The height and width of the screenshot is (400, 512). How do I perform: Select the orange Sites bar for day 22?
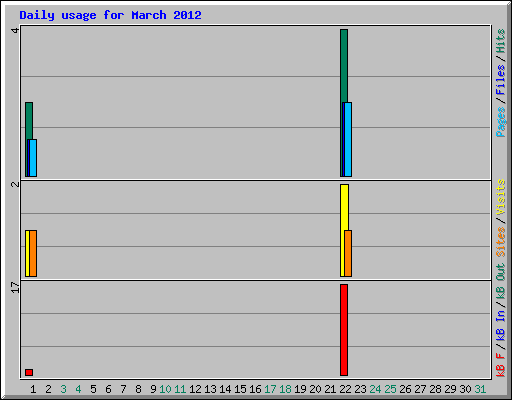pyautogui.click(x=348, y=253)
